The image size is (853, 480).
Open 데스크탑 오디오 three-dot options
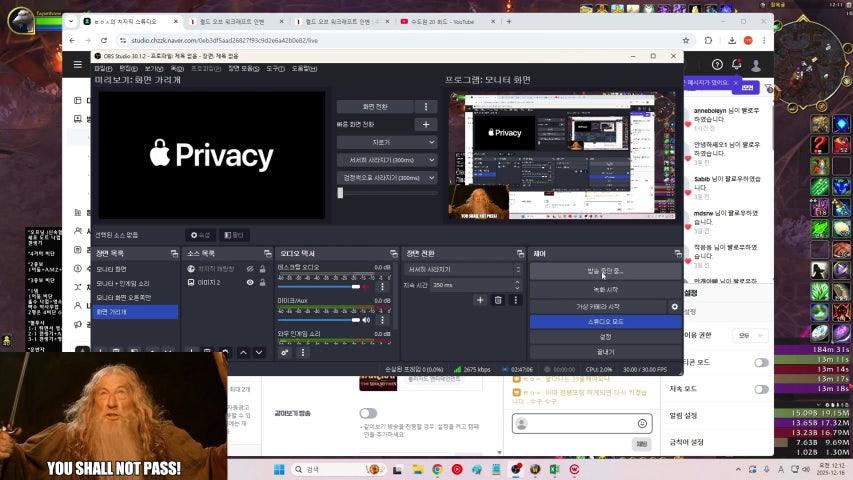382,287
